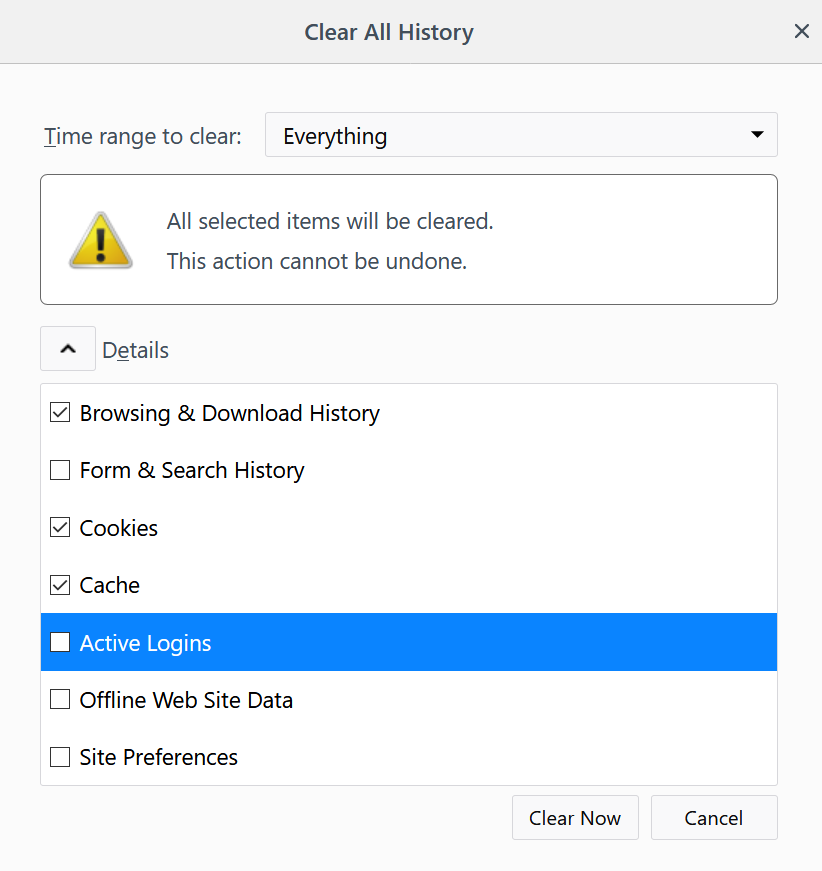Select the Site Preferences label text
This screenshot has height=871, width=822.
pyautogui.click(x=159, y=757)
